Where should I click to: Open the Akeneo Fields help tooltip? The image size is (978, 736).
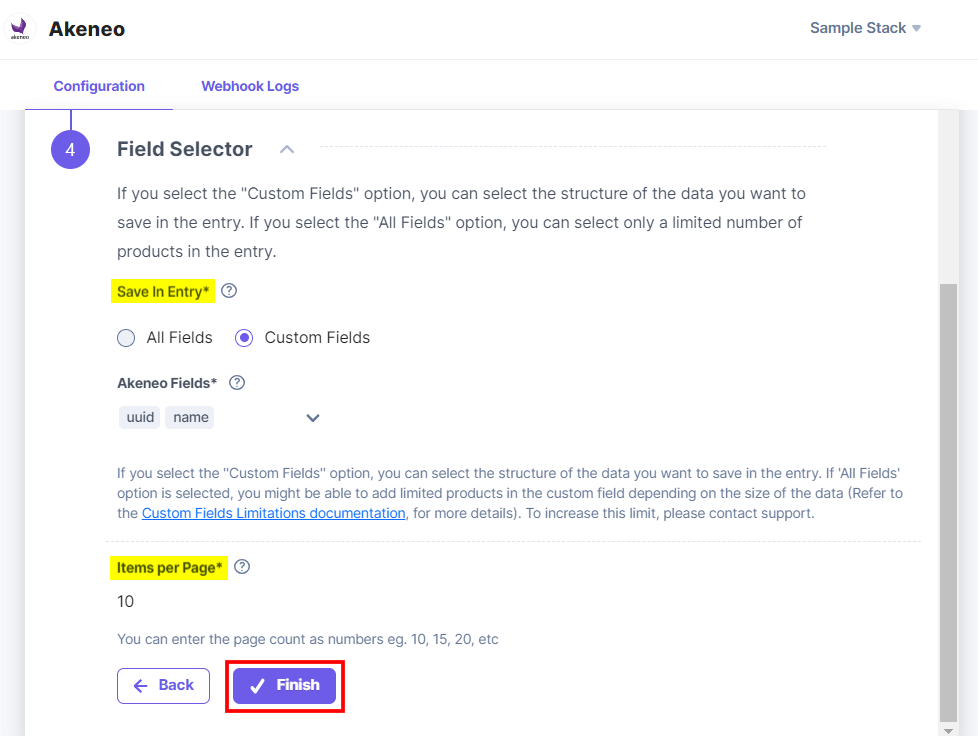(236, 382)
